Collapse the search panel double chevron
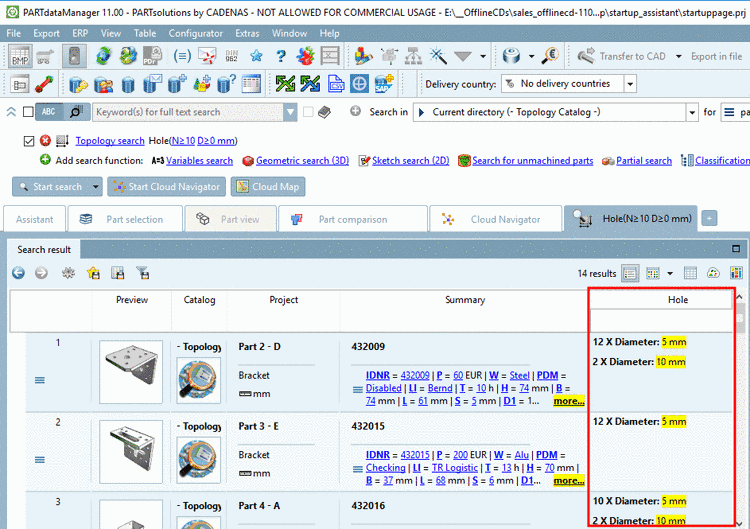 point(11,112)
